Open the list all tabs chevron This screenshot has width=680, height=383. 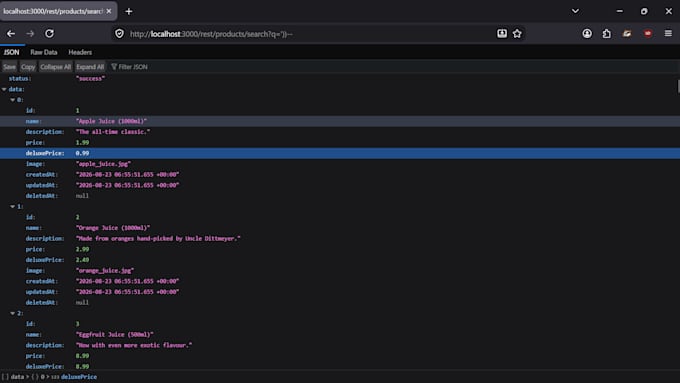point(575,11)
